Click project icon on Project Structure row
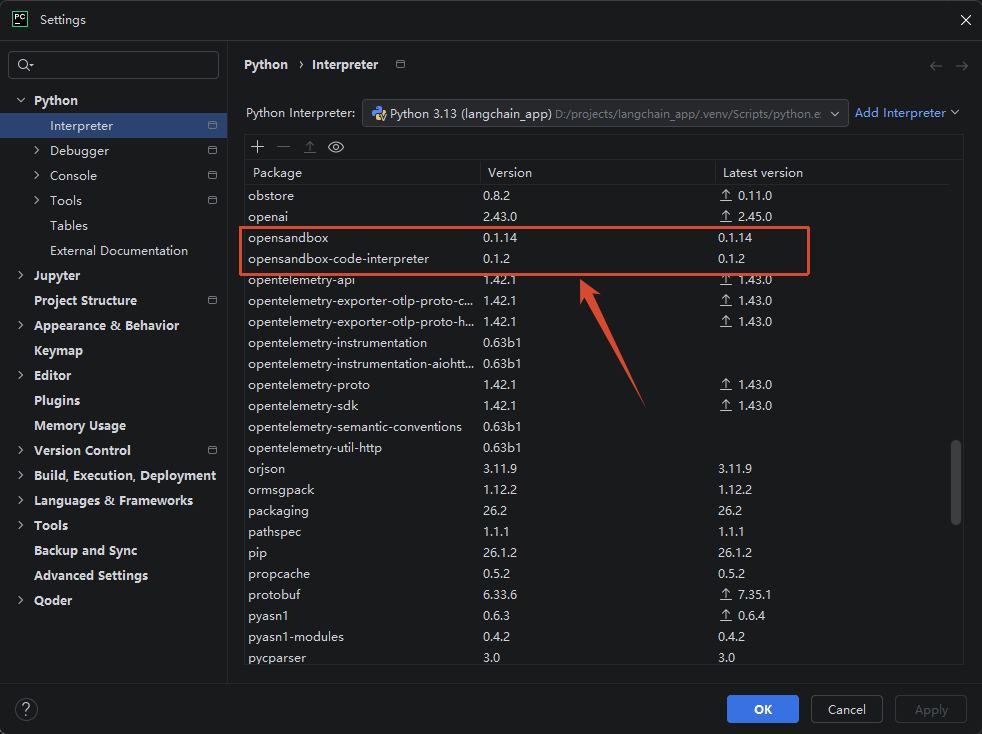The image size is (982, 734). (212, 301)
